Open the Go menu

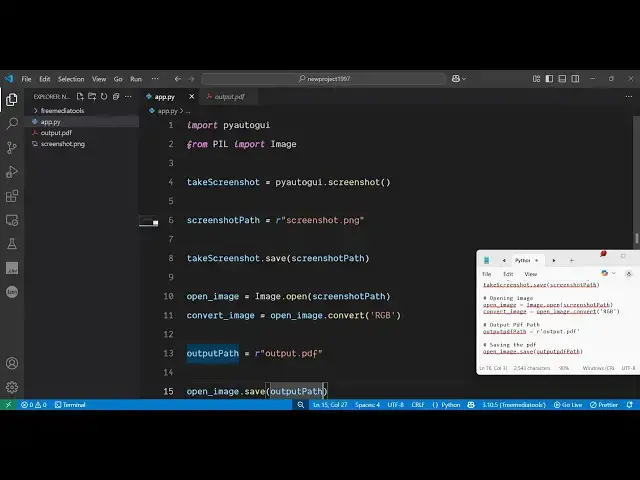[x=118, y=79]
